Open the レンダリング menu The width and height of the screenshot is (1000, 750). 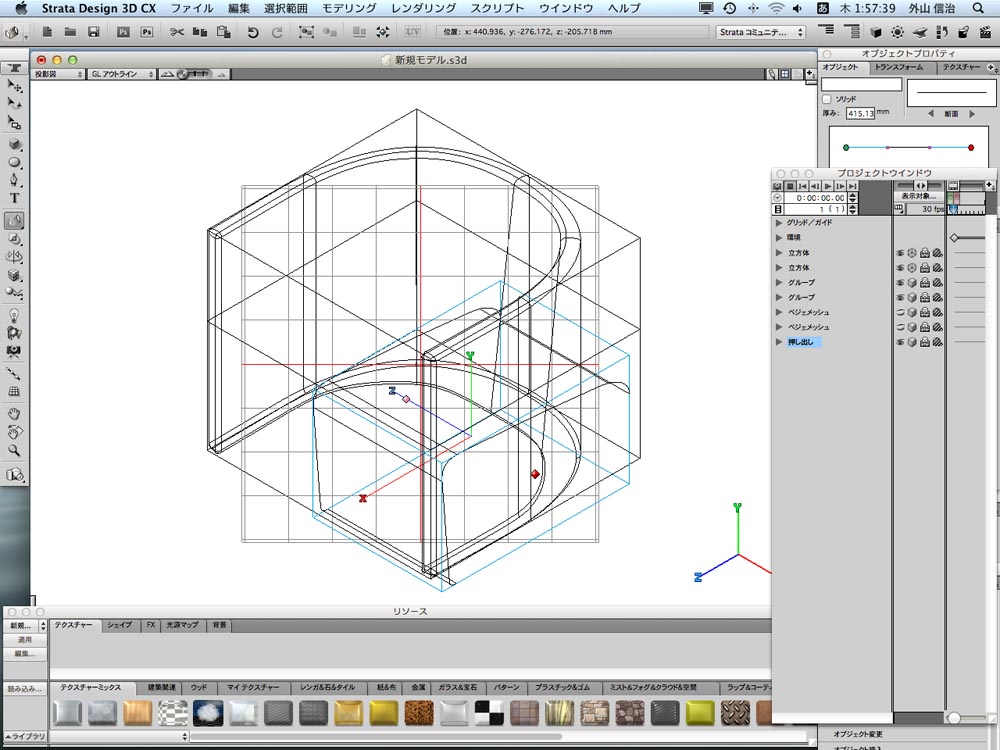pyautogui.click(x=423, y=8)
